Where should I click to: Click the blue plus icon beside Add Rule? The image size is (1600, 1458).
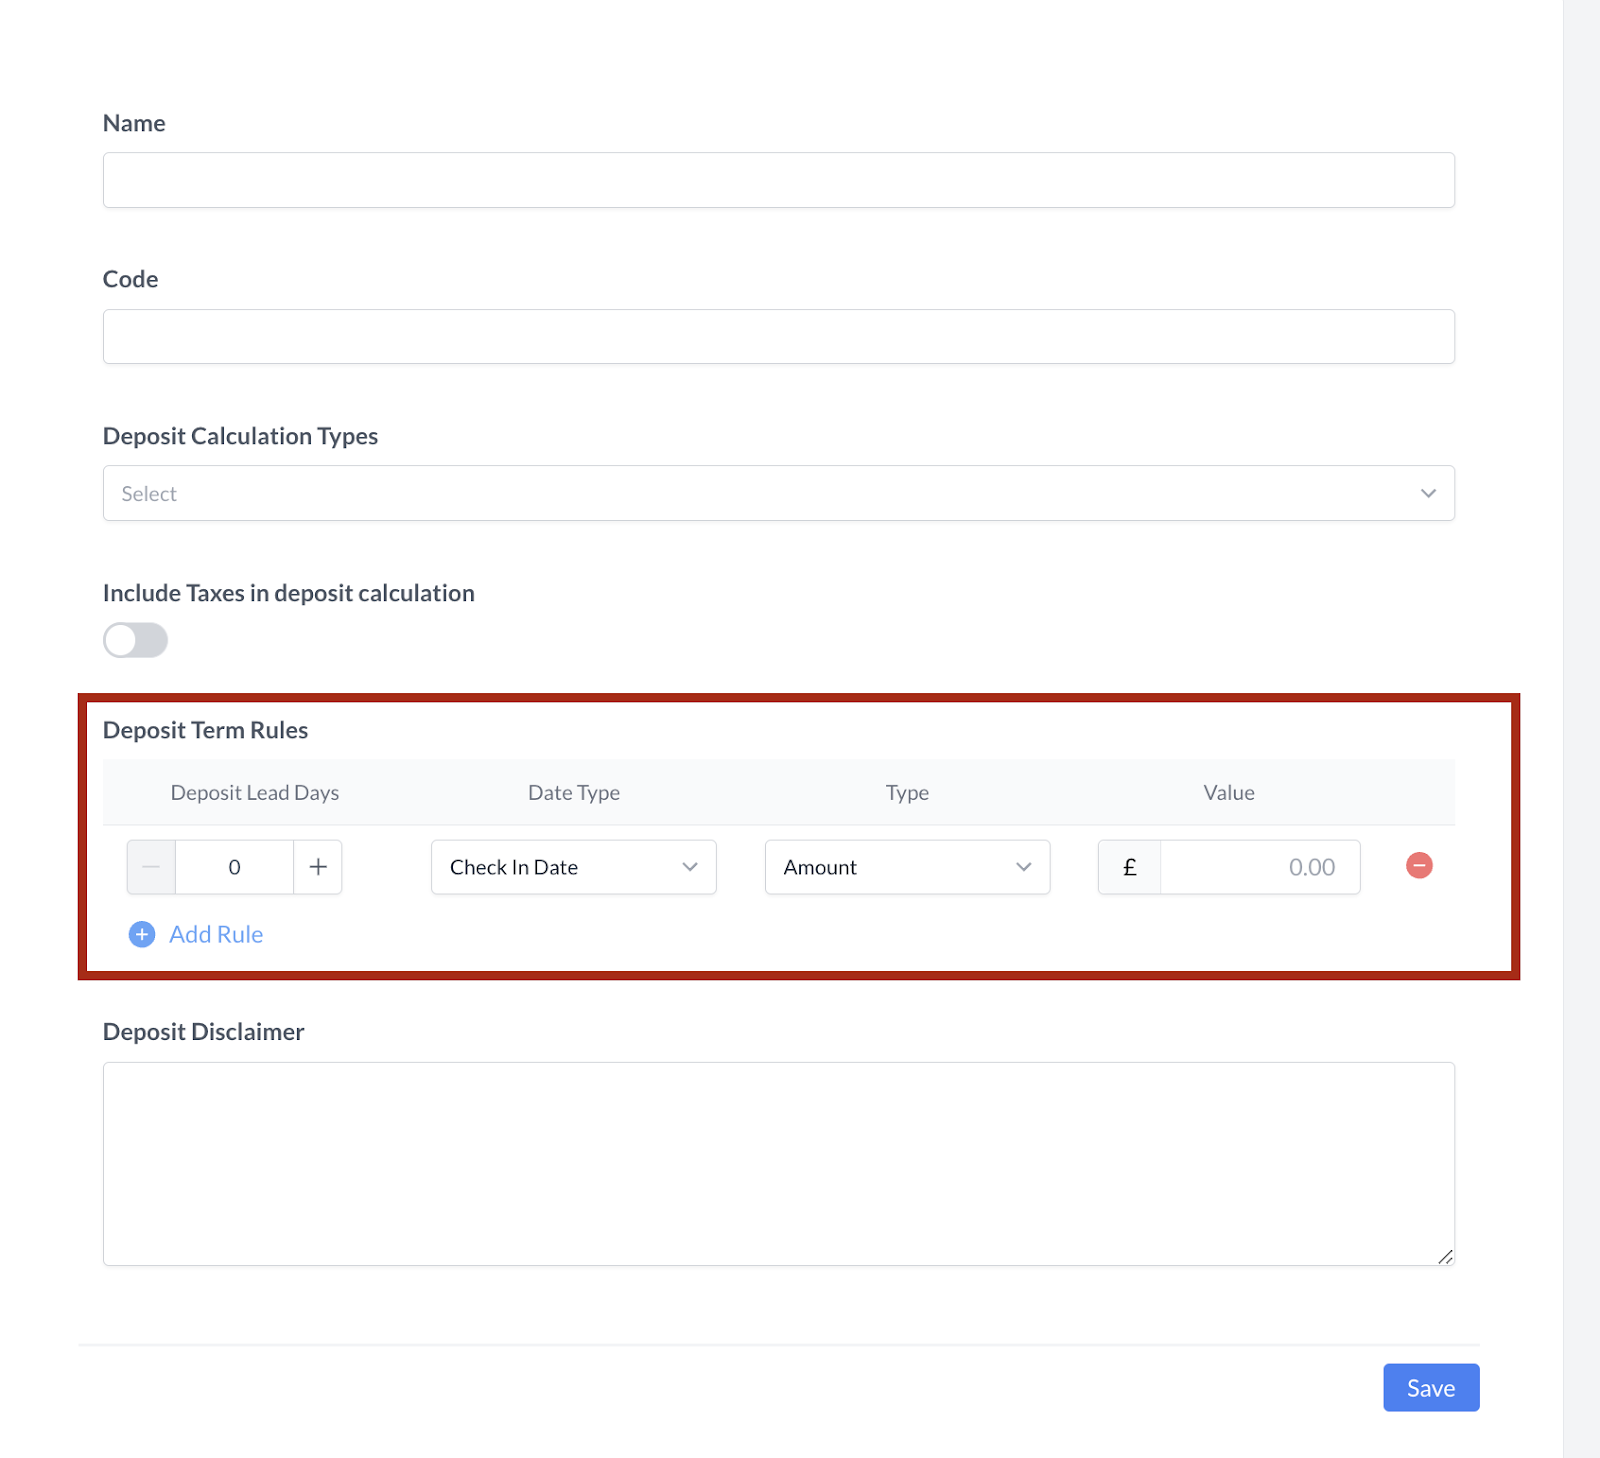[x=142, y=934]
